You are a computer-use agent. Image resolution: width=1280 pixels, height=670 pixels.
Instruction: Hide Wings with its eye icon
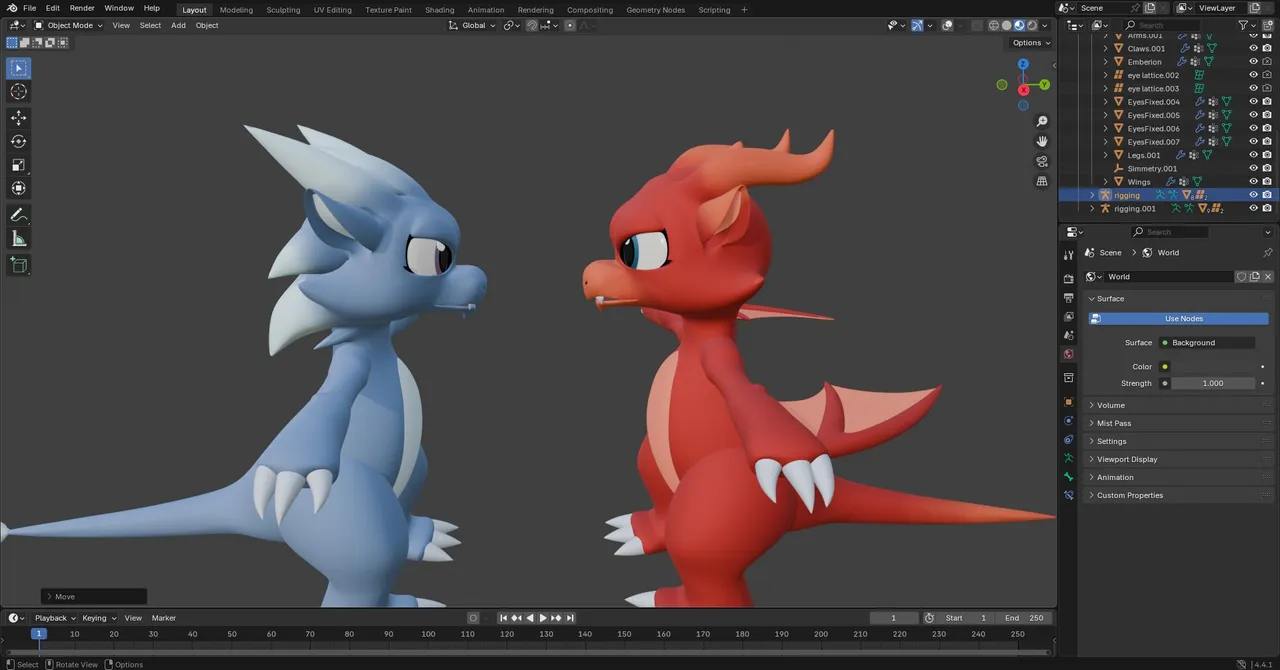(1253, 182)
